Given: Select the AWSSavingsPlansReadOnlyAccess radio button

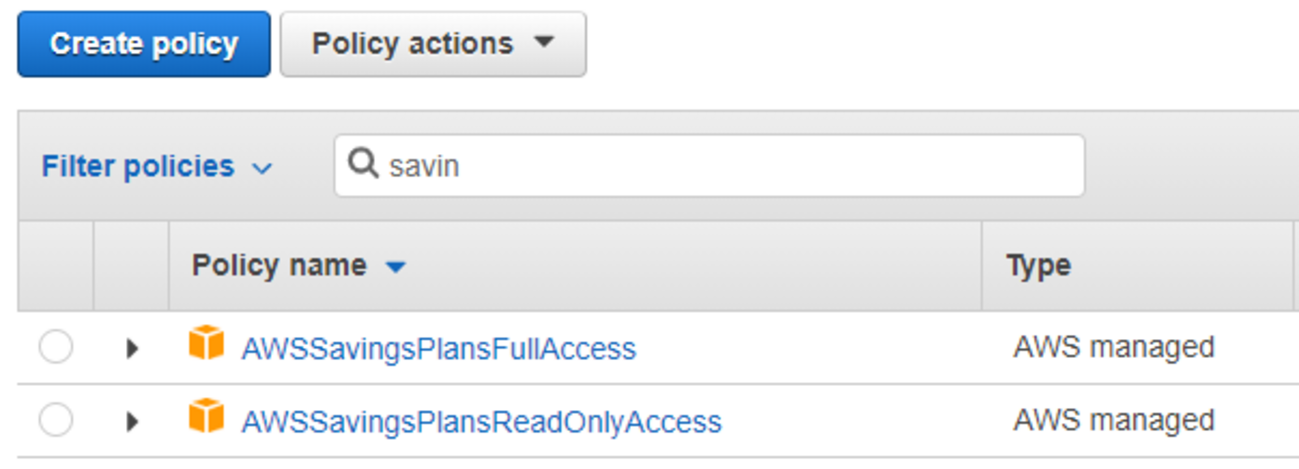Looking at the screenshot, I should pyautogui.click(x=56, y=421).
